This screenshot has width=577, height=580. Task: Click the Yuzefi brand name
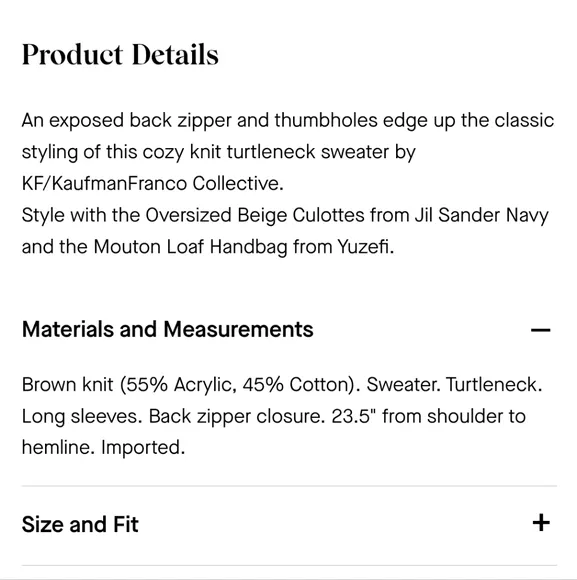365,246
